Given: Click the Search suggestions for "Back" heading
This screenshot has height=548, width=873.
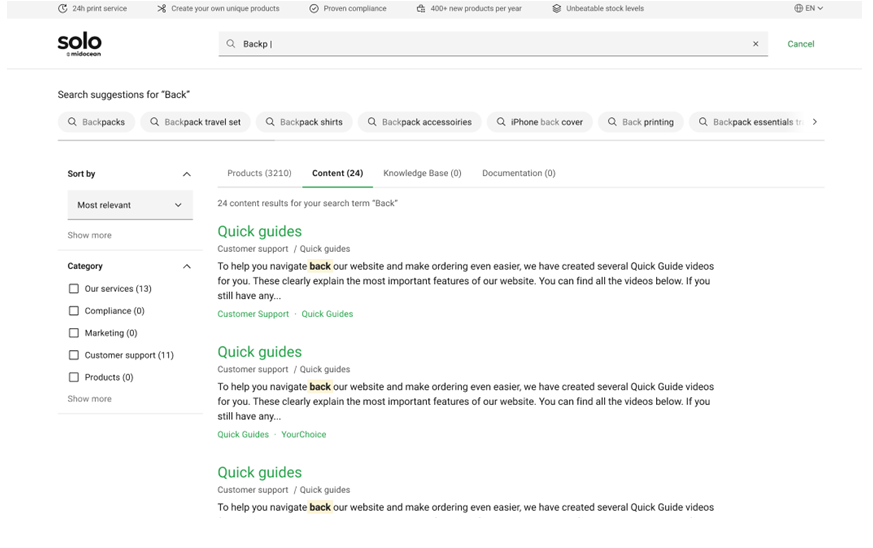Looking at the screenshot, I should [x=124, y=95].
